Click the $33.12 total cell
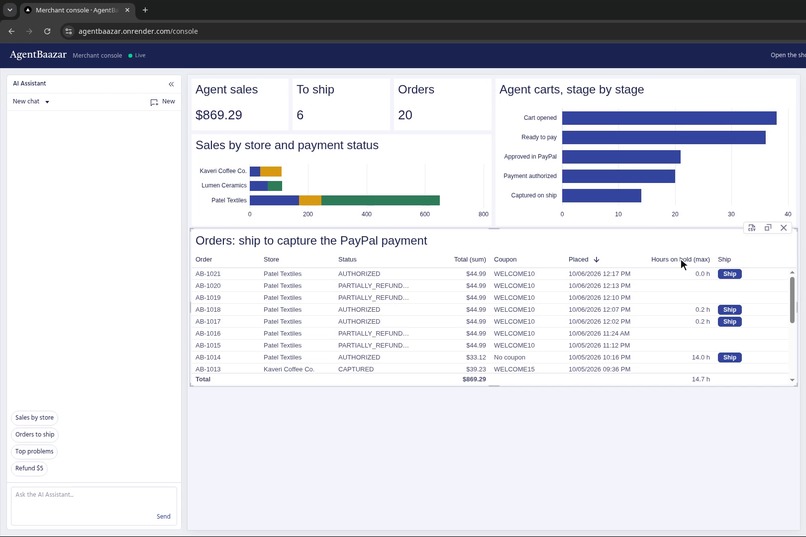This screenshot has height=537, width=806. (475, 358)
